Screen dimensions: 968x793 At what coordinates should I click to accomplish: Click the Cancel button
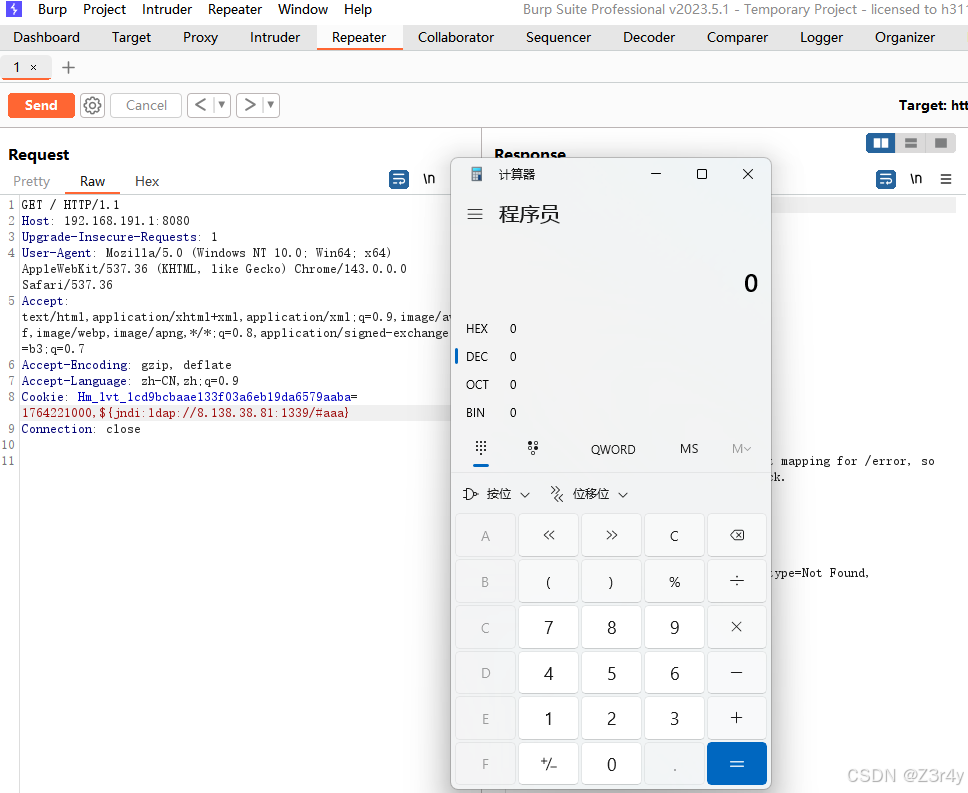[146, 105]
